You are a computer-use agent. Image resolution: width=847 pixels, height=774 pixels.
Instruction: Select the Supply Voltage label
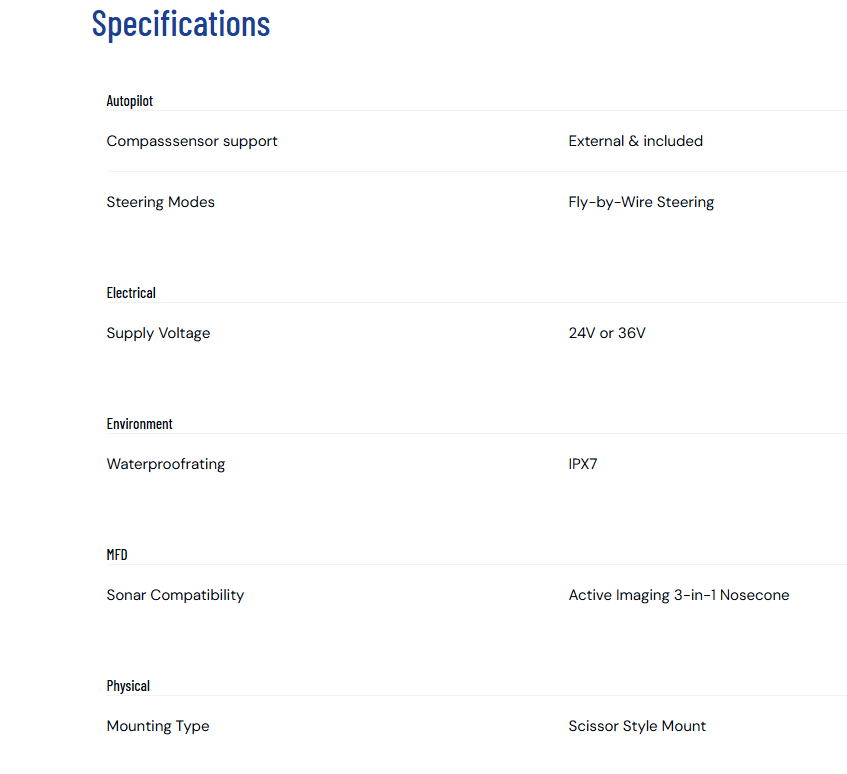pyautogui.click(x=158, y=333)
